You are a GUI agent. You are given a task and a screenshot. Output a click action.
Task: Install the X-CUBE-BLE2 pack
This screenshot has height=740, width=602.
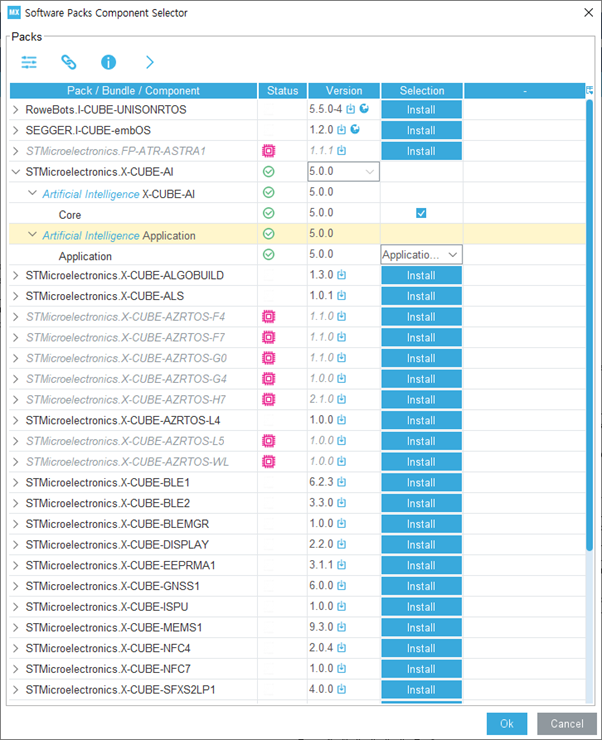tap(421, 503)
